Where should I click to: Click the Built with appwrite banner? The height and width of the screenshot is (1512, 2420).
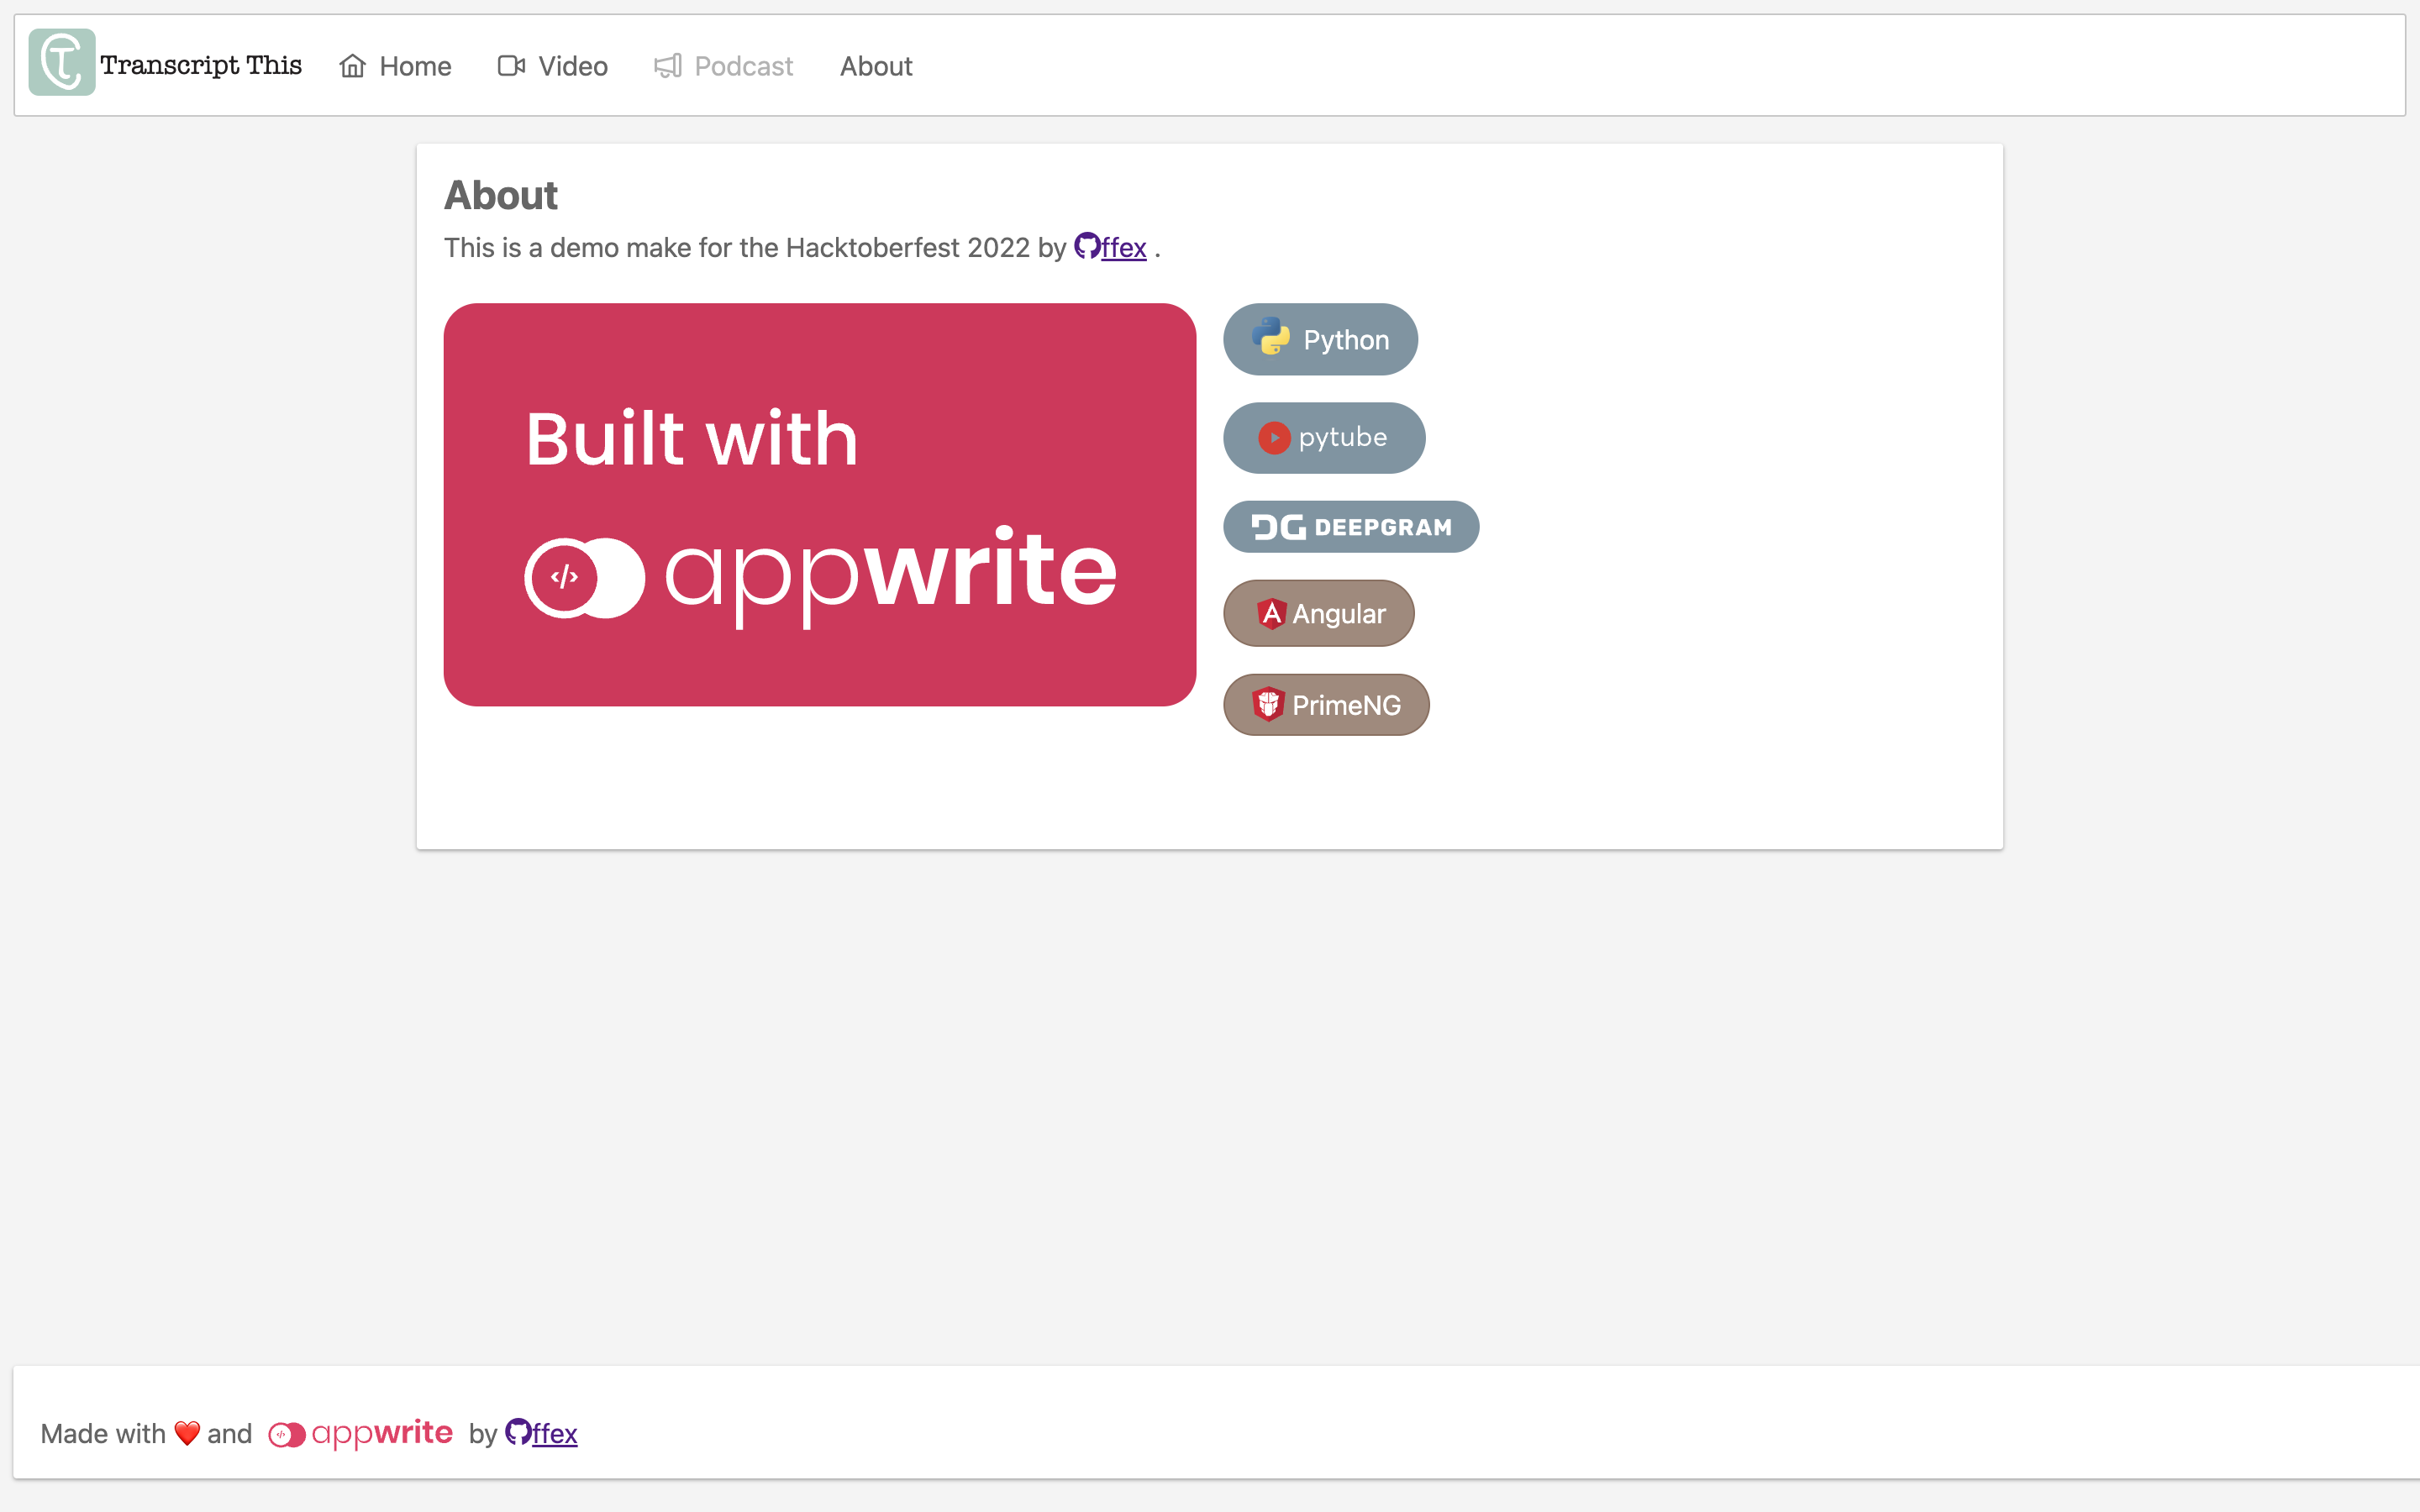click(x=819, y=505)
